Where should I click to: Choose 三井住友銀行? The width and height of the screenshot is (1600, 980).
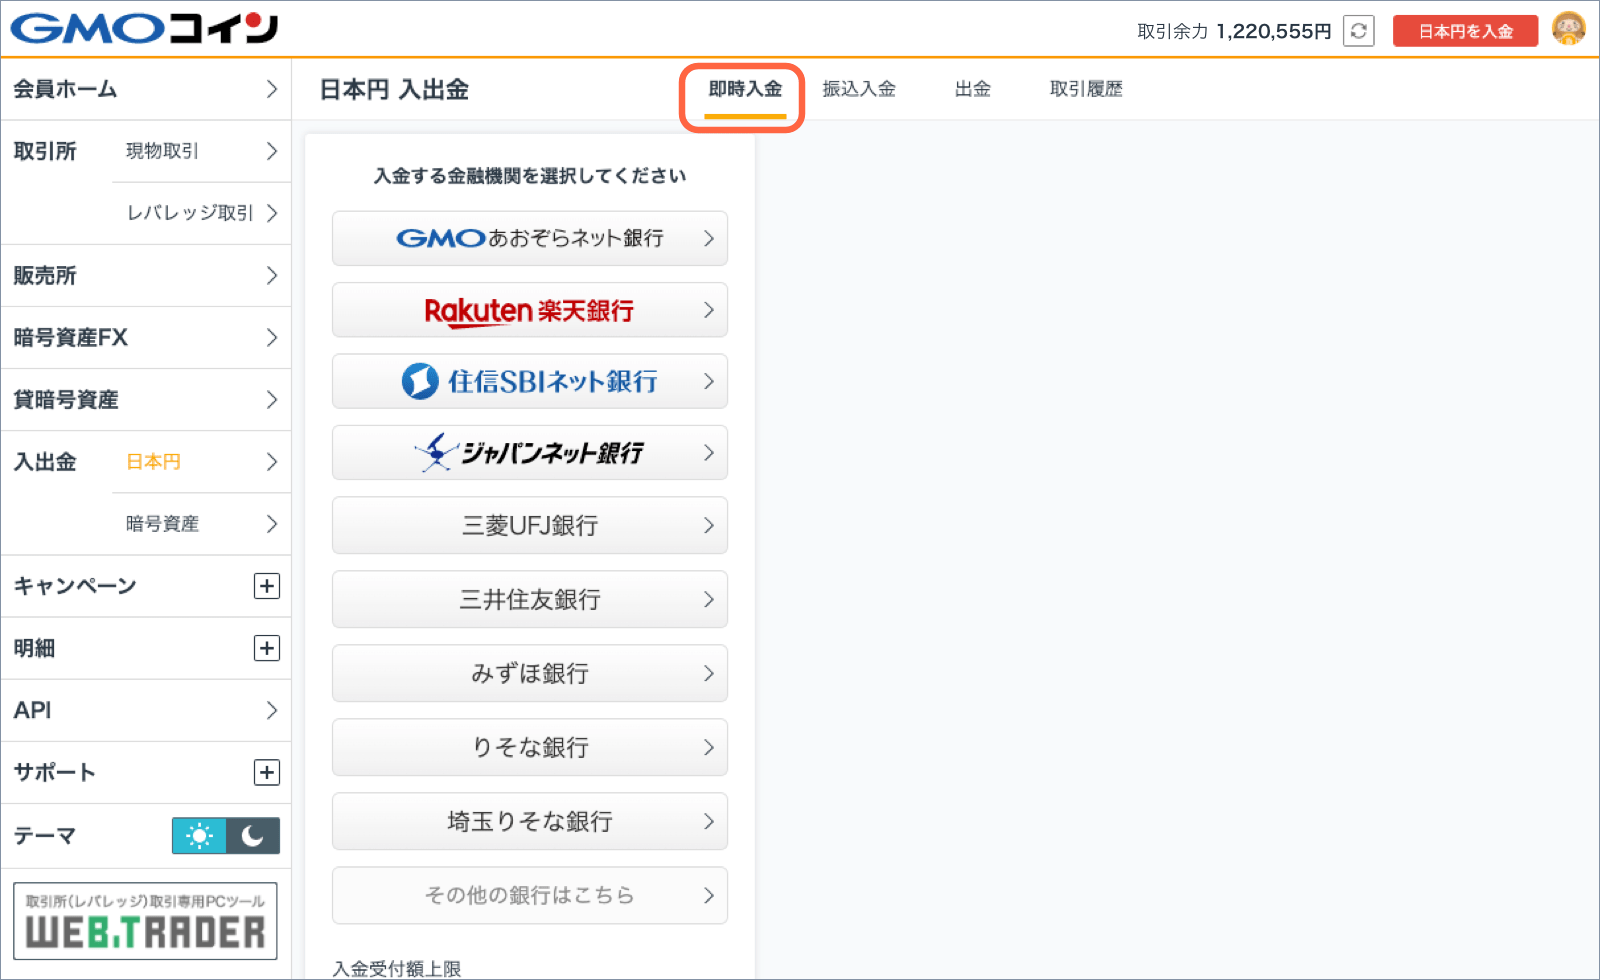[530, 599]
